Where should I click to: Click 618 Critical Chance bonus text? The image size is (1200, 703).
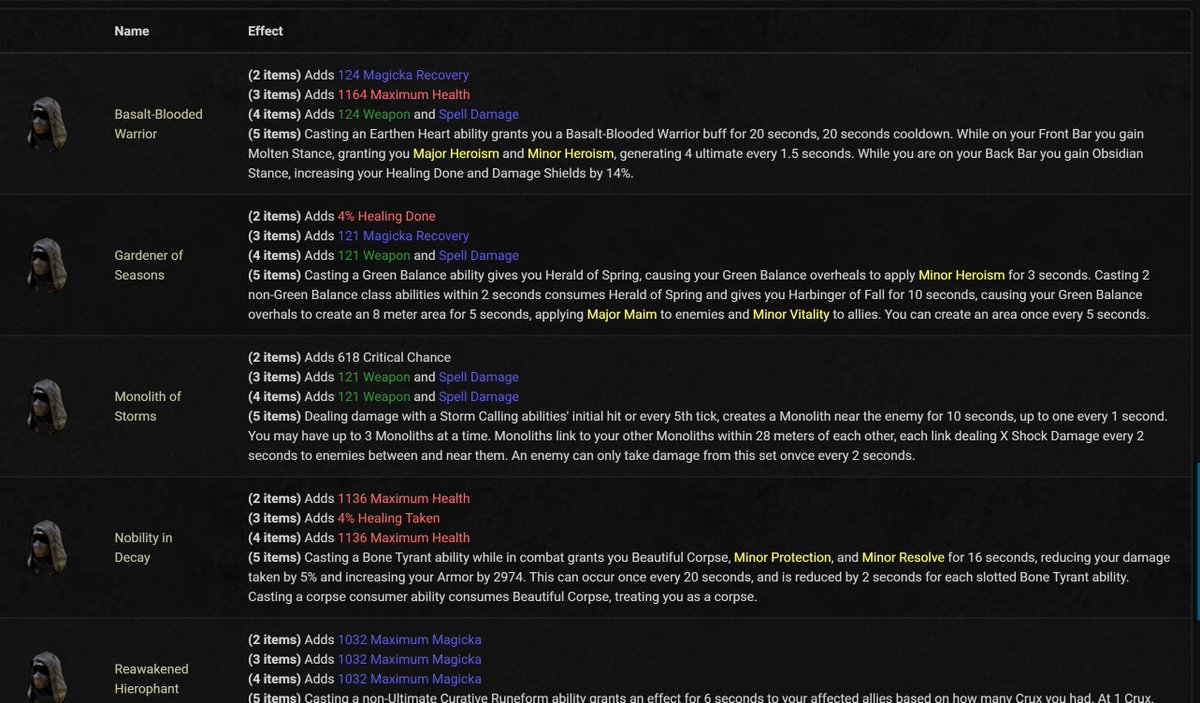(394, 357)
